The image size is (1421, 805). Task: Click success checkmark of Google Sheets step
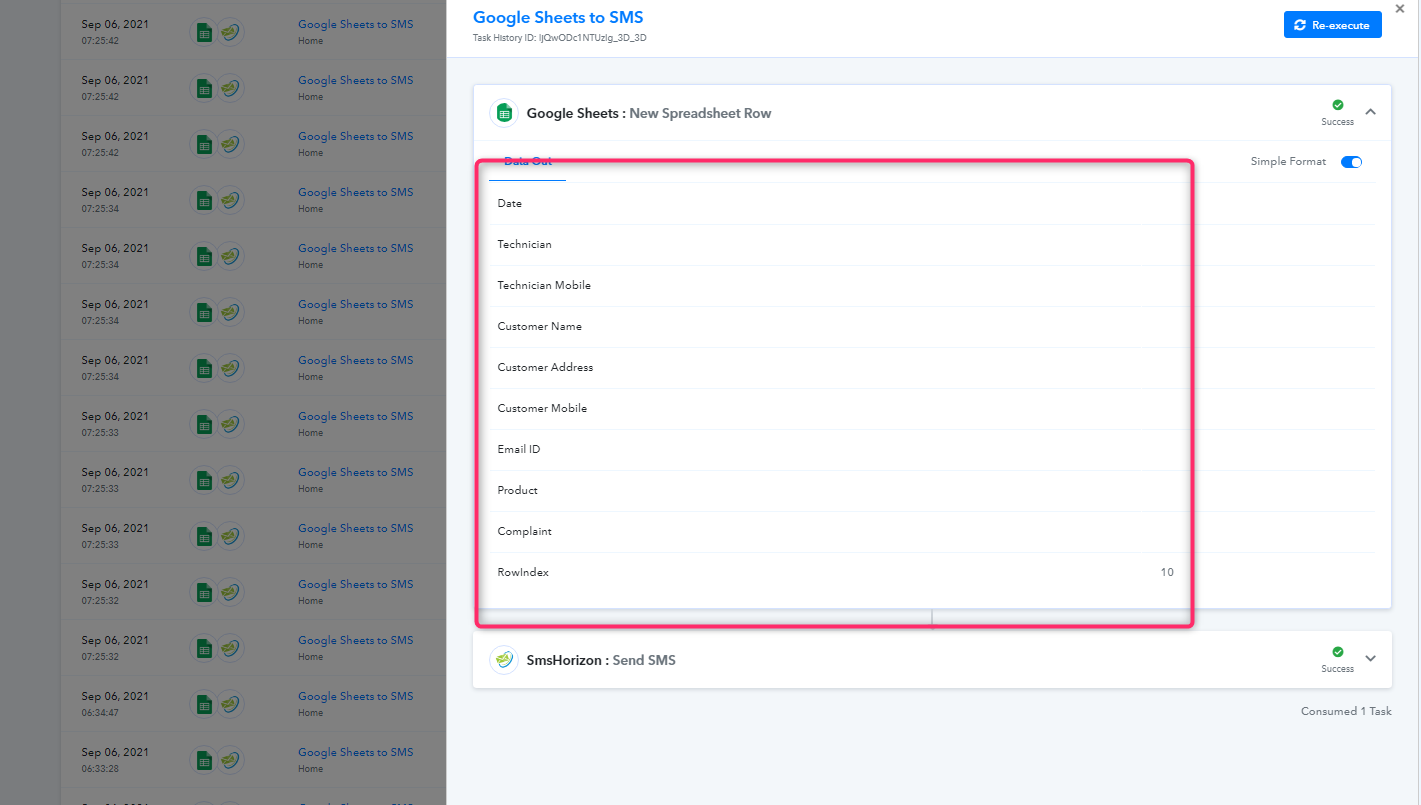[1338, 105]
